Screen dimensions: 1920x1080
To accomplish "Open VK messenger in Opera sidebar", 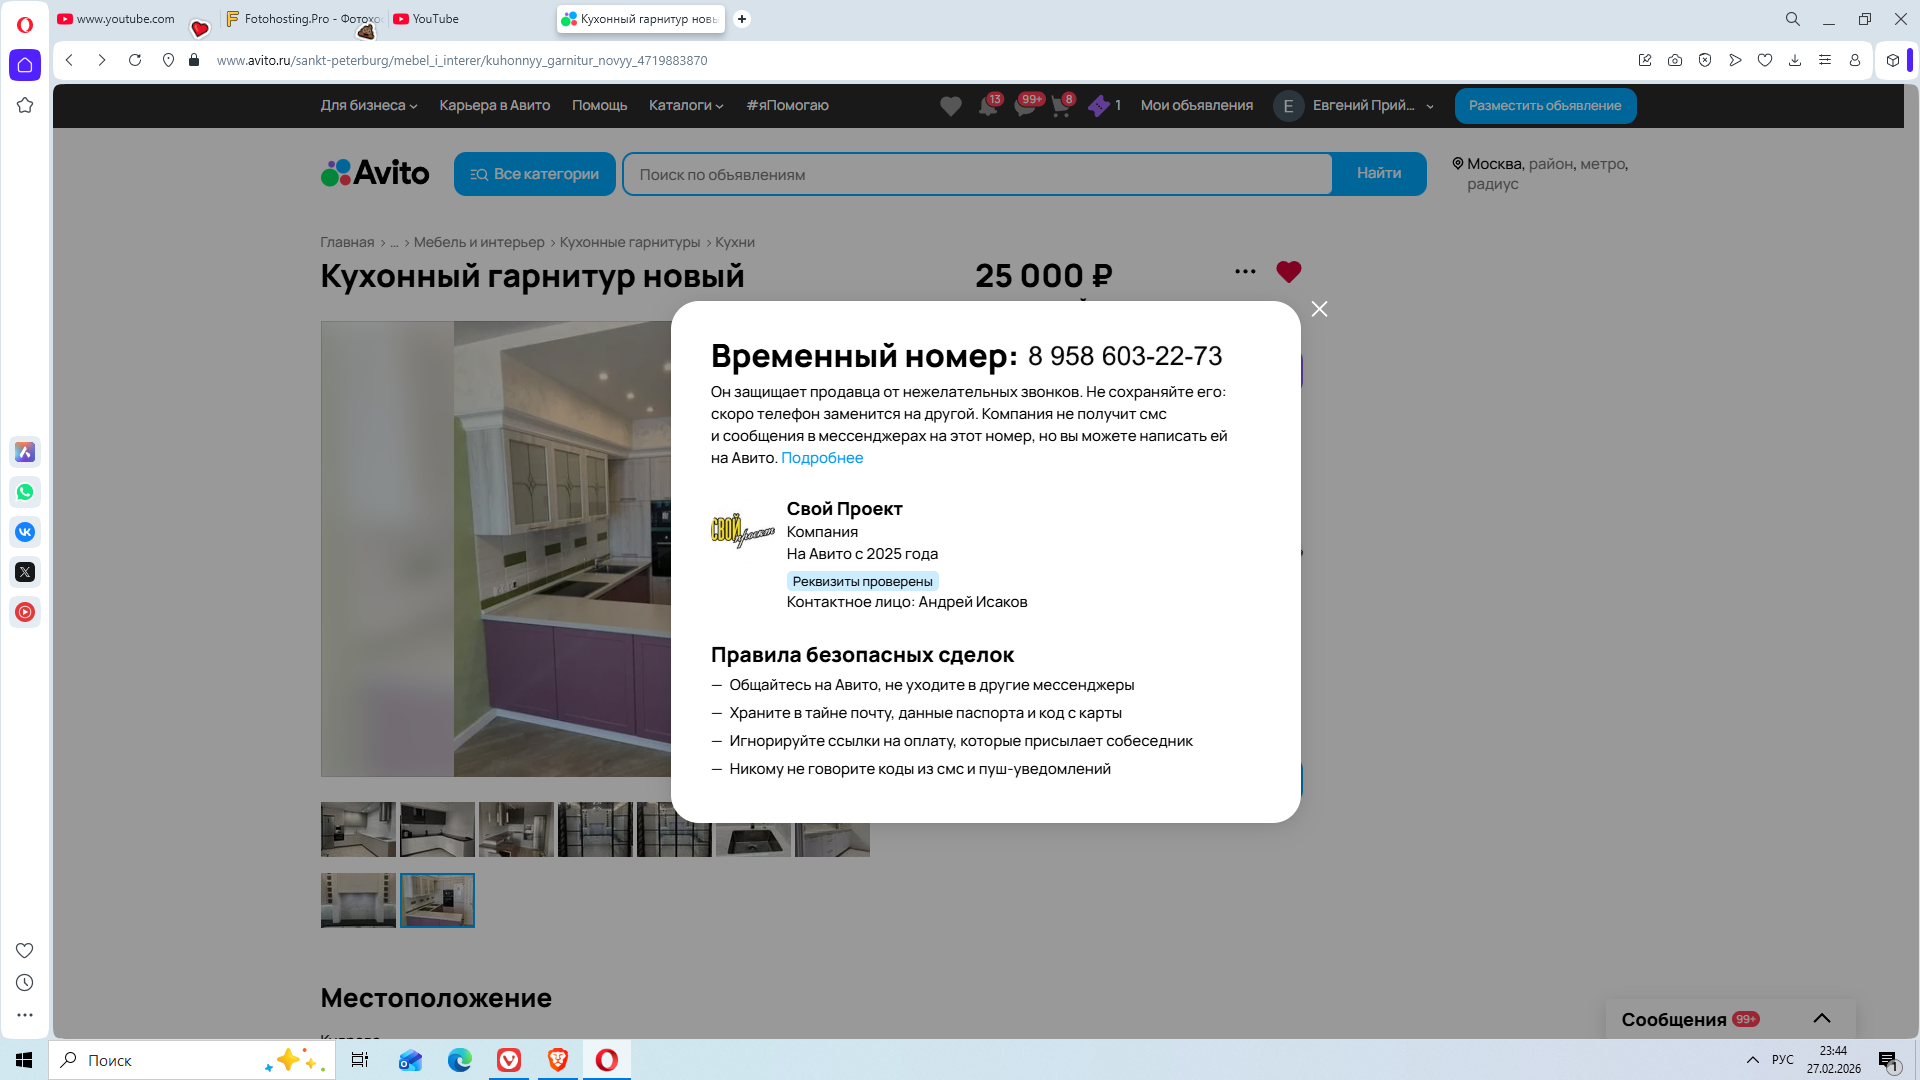I will pos(25,532).
